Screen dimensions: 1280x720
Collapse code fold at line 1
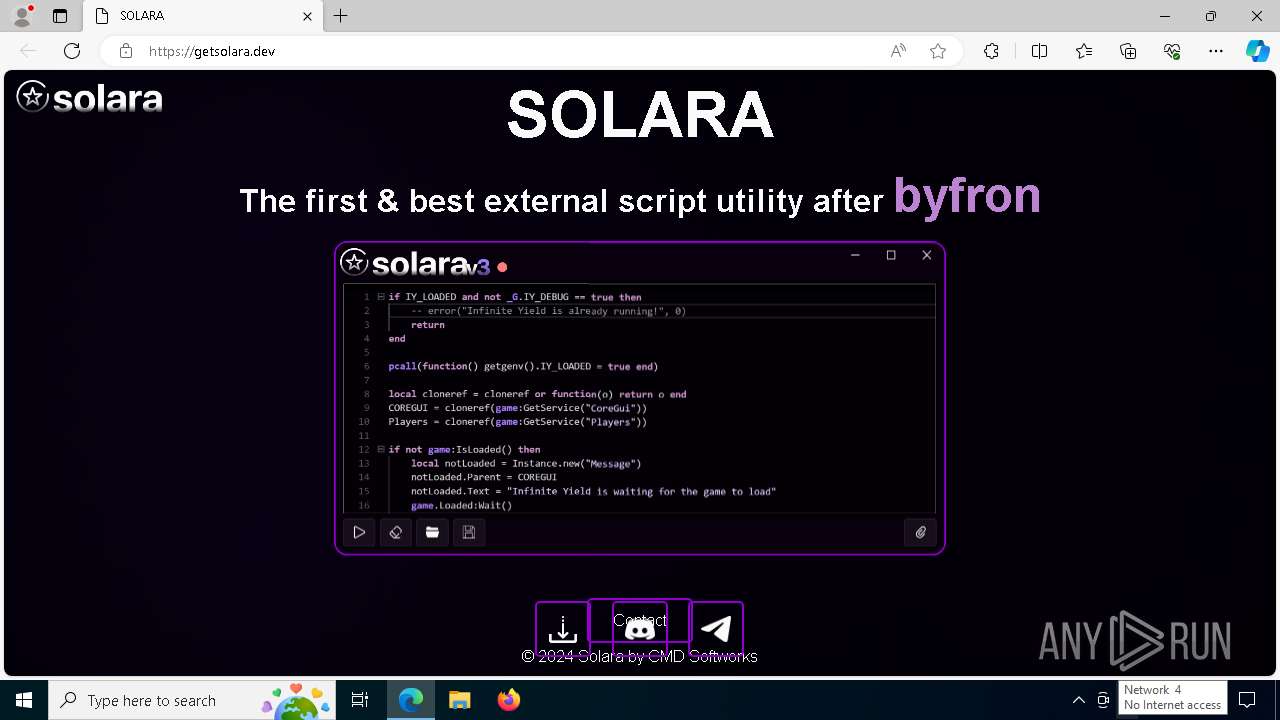[381, 297]
